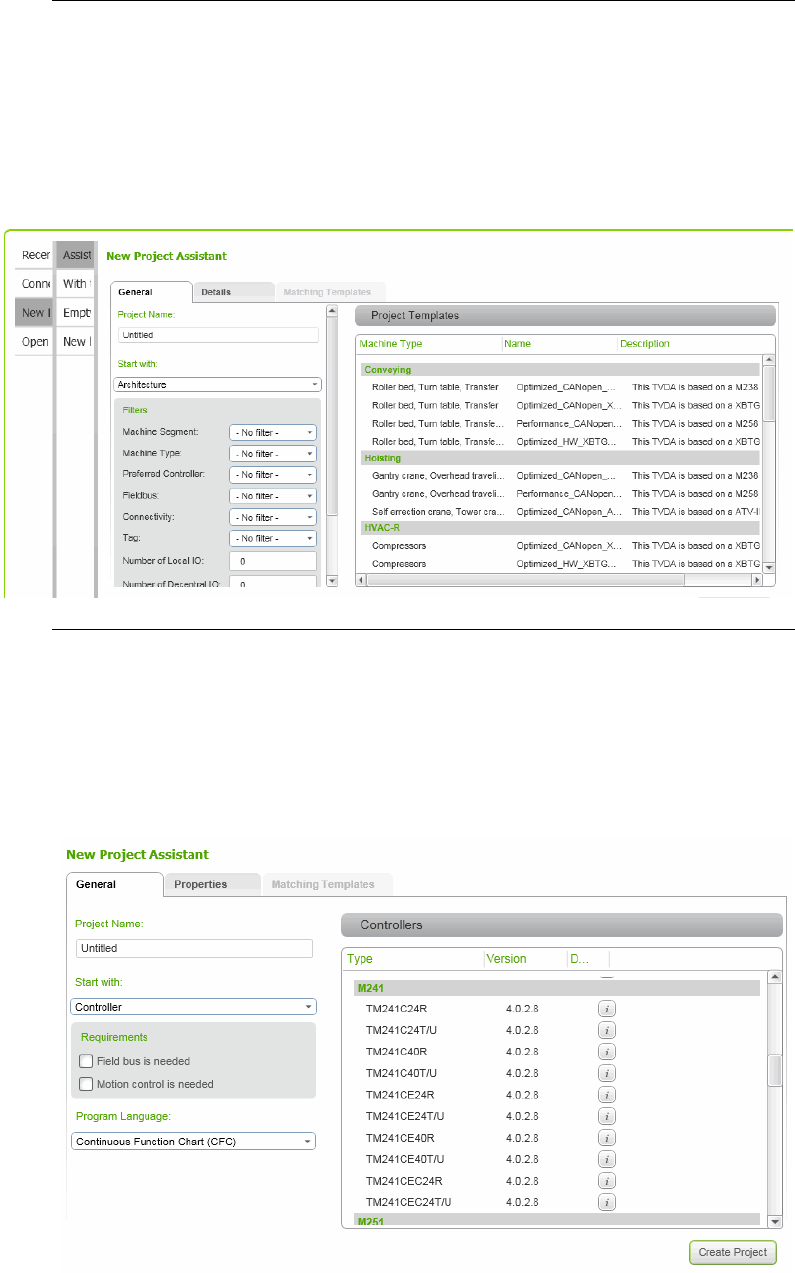Screen dimensions: 795x1273
Task: Sort templates by Description column
Action: pyautogui.click(x=690, y=344)
